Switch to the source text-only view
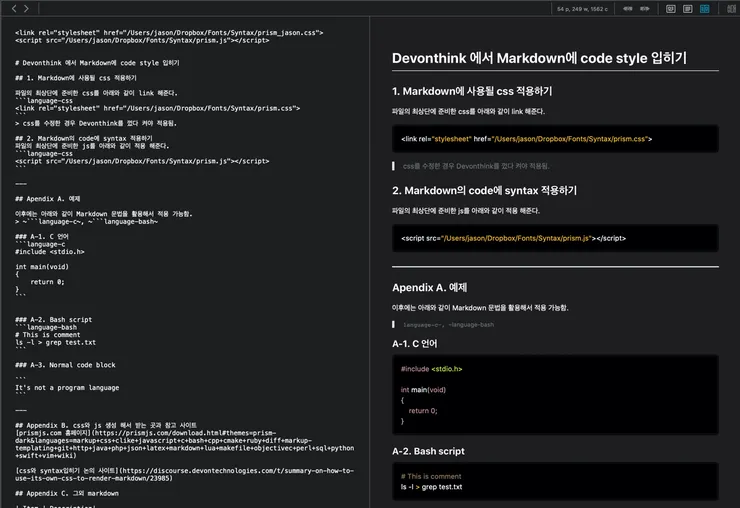The height and width of the screenshot is (508, 740). click(688, 9)
